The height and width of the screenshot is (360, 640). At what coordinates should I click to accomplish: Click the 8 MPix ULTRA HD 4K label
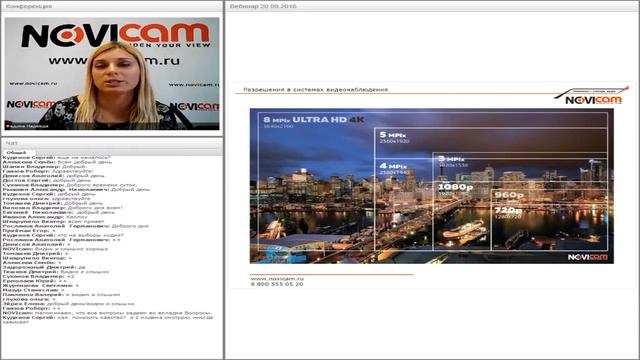[x=313, y=120]
